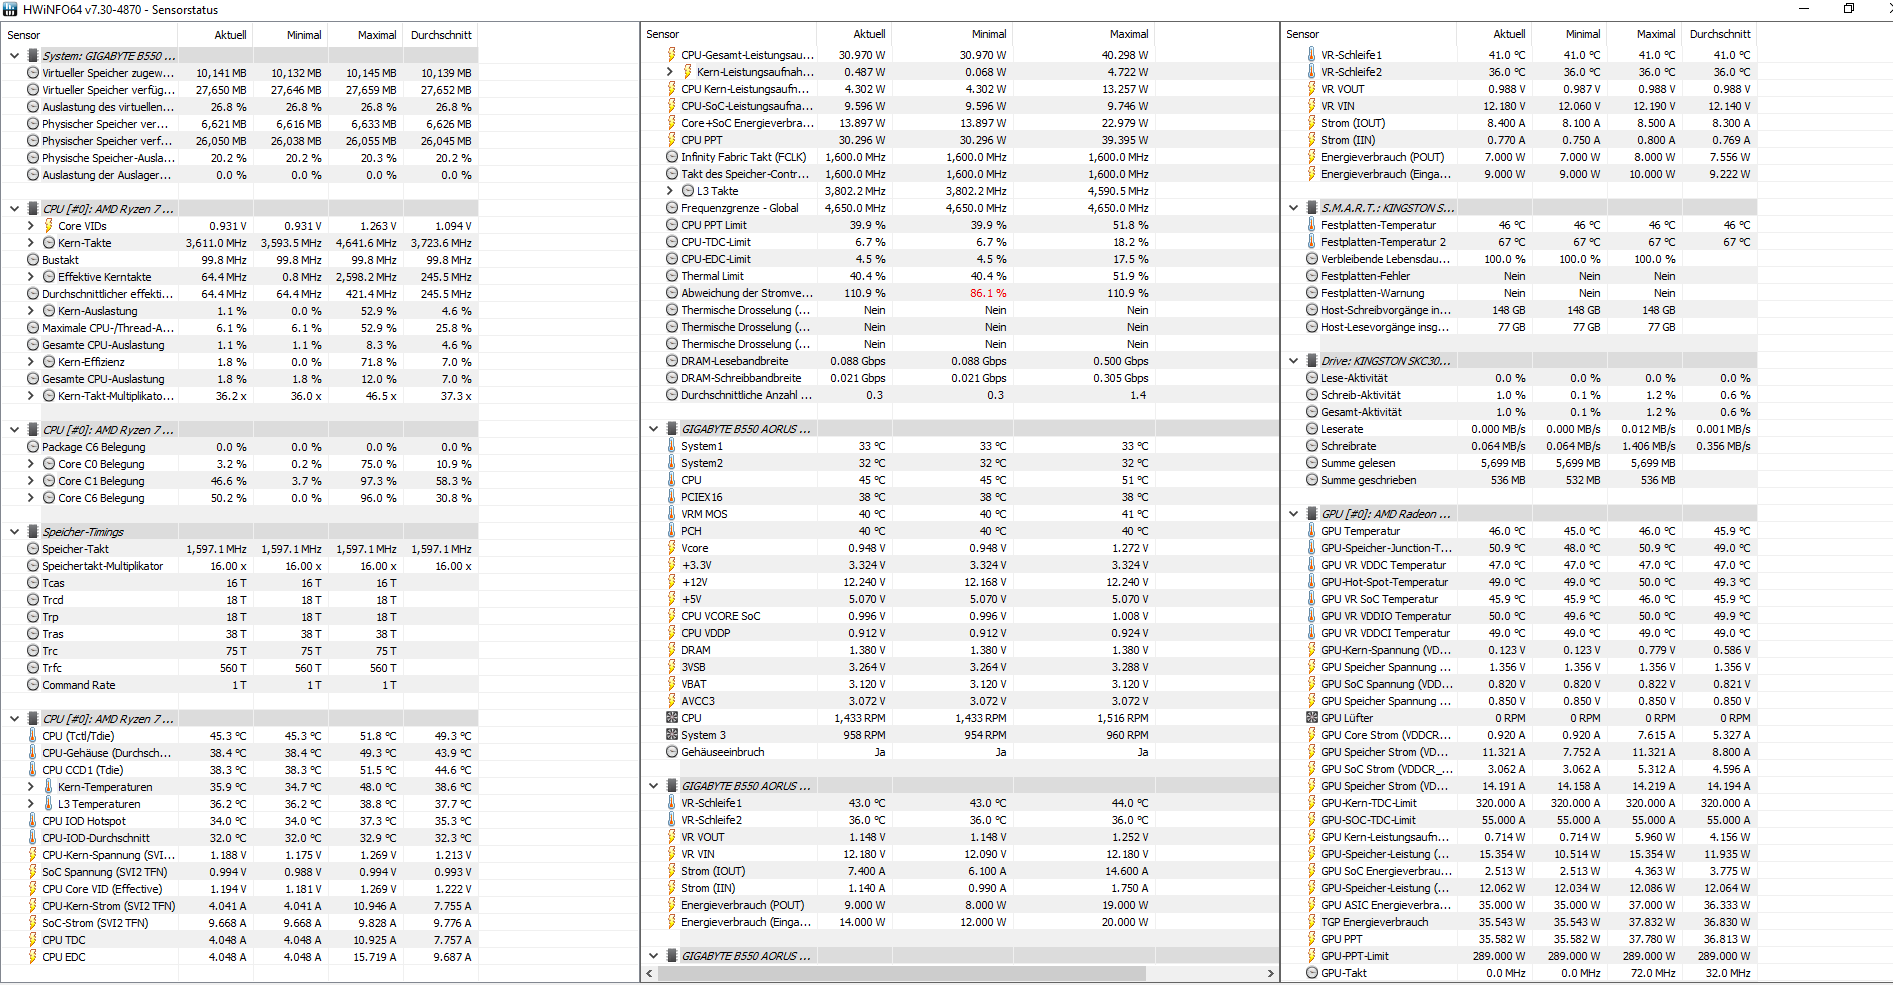Select the TGP Energieverbrauch row
Image resolution: width=1893 pixels, height=985 pixels.
coord(1519,922)
